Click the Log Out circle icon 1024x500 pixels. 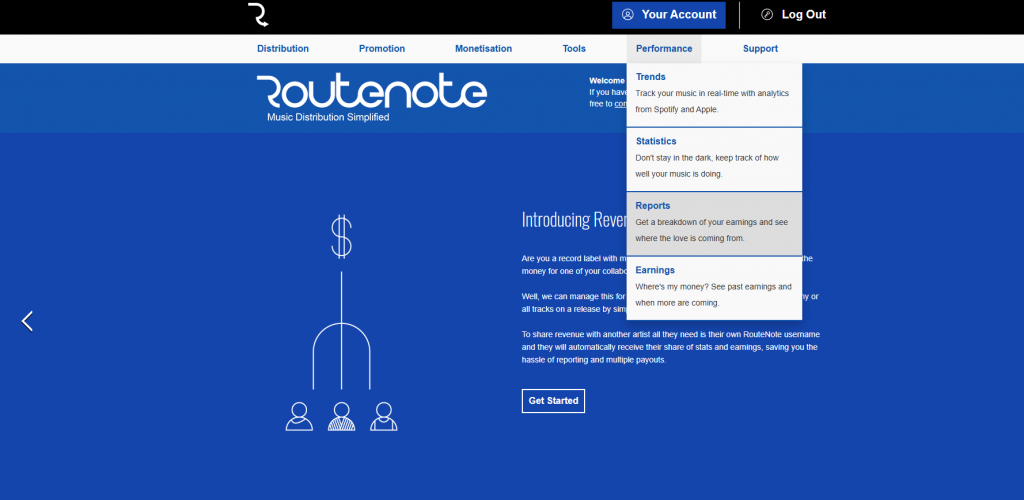(767, 15)
